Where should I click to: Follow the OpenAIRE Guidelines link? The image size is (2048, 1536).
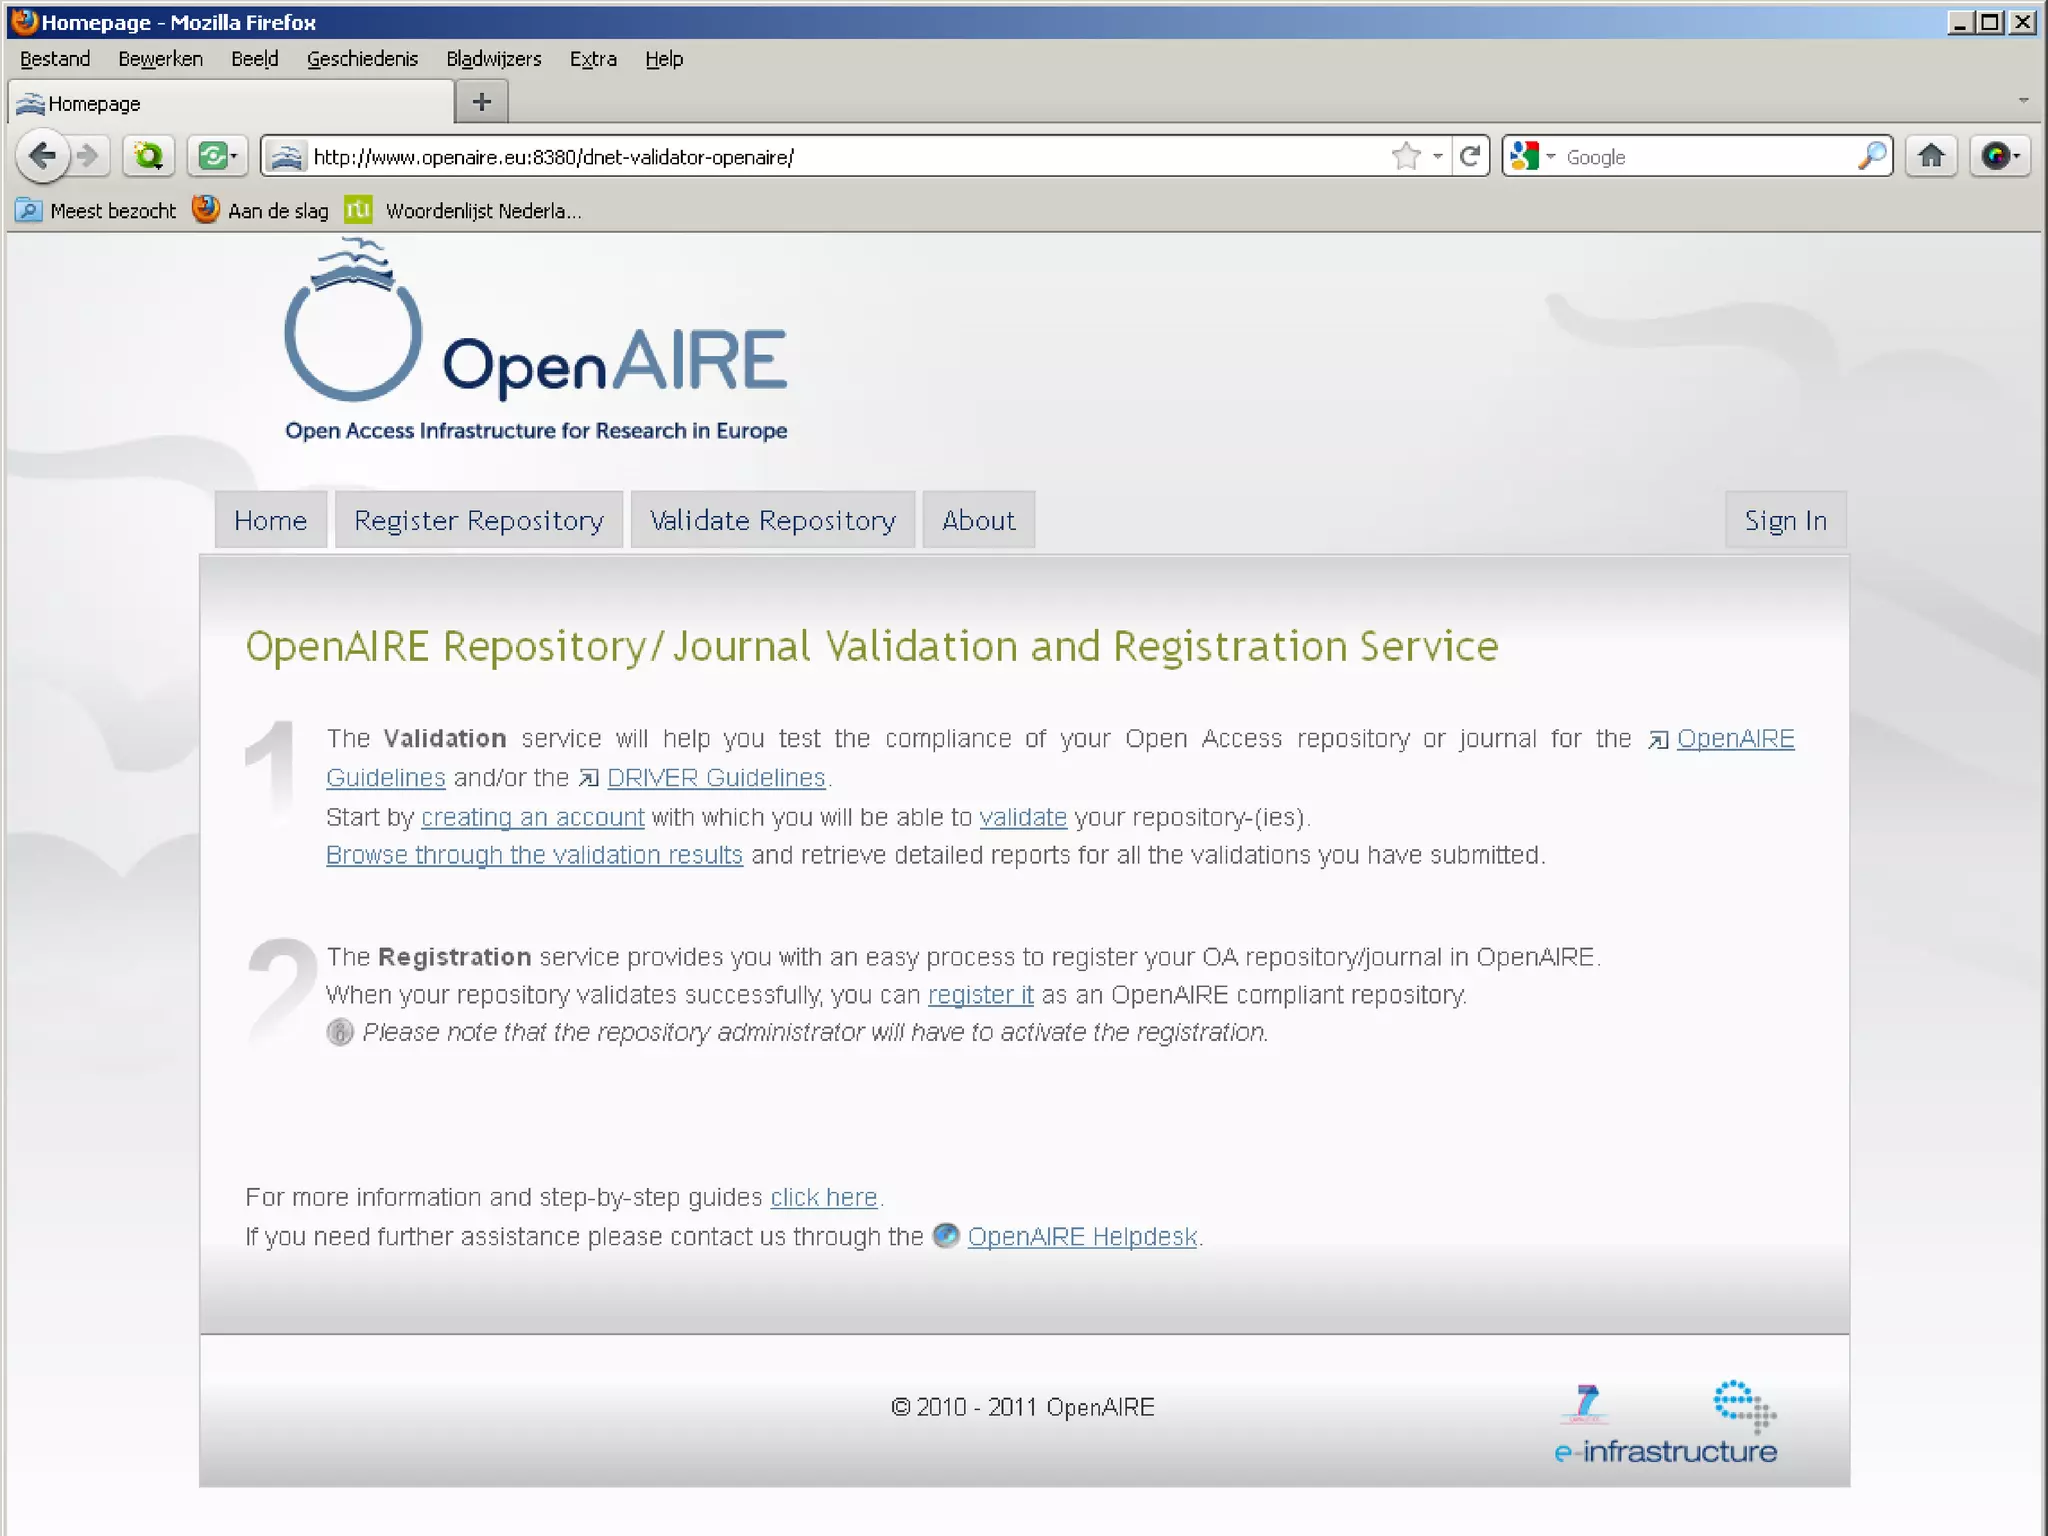pyautogui.click(x=1735, y=739)
